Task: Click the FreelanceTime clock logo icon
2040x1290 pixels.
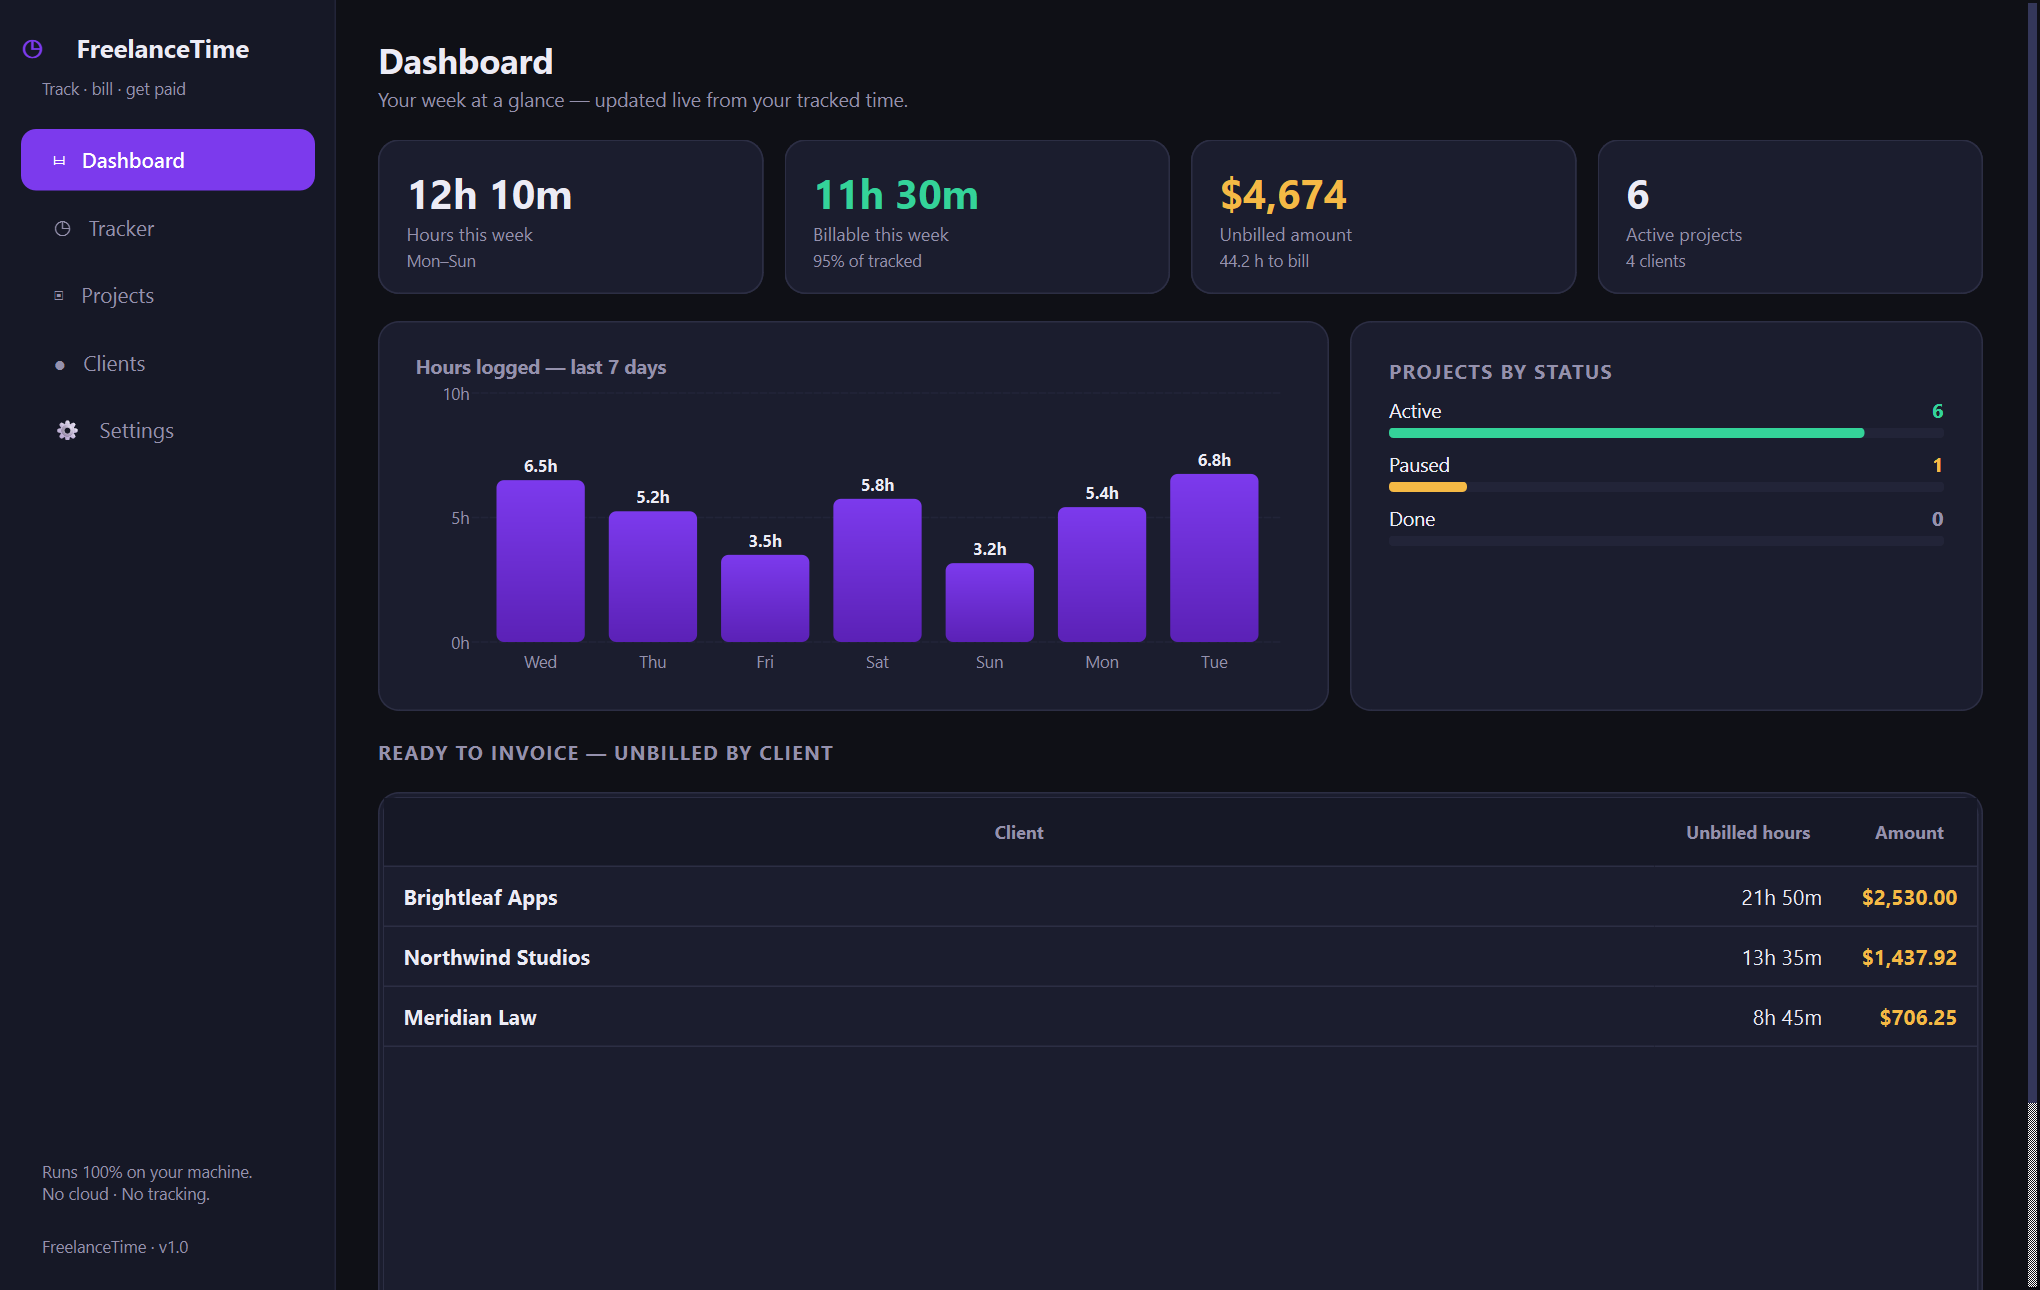Action: (32, 49)
